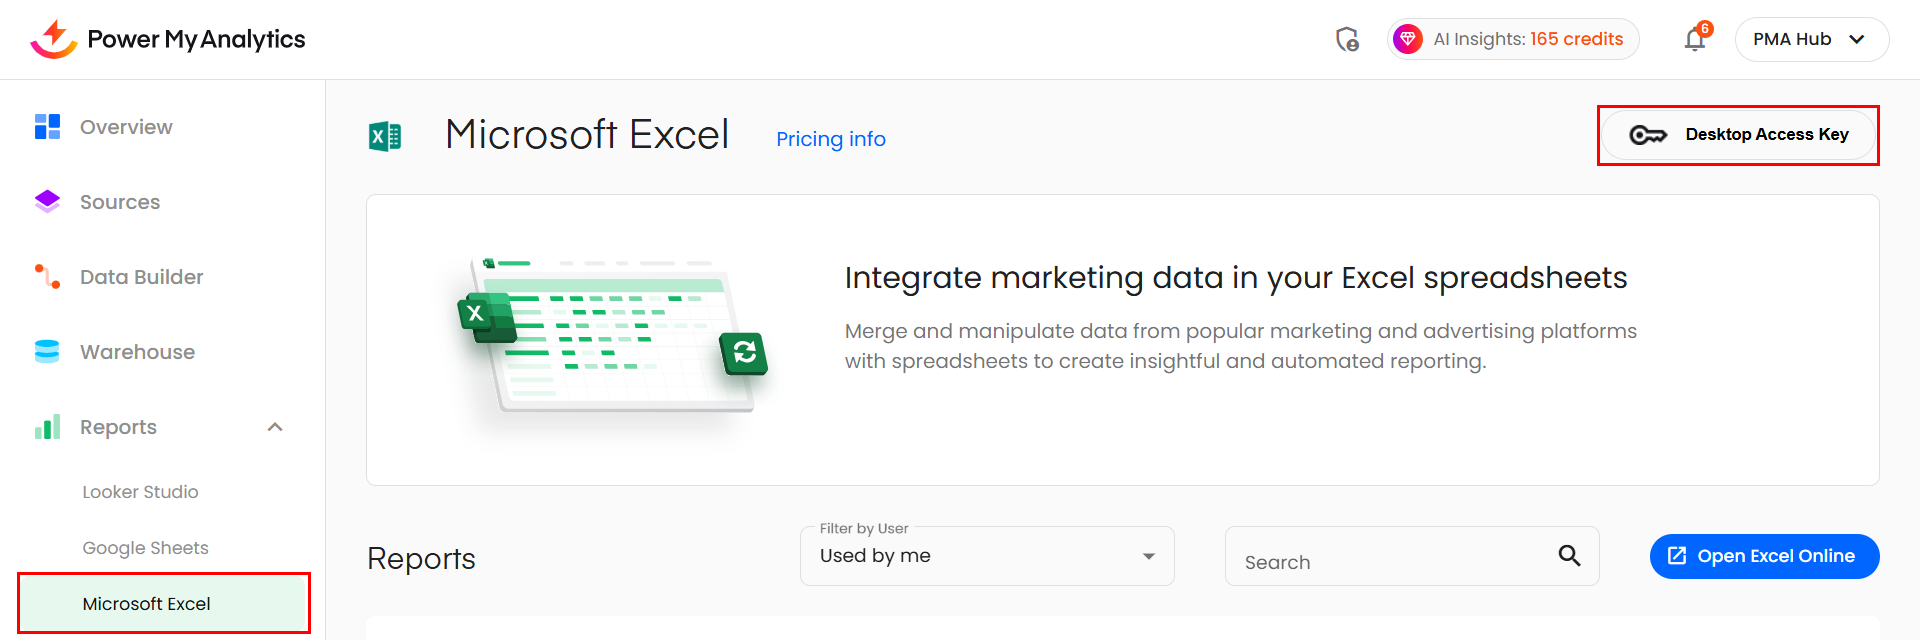Click the Desktop Access Key button

pos(1738,135)
